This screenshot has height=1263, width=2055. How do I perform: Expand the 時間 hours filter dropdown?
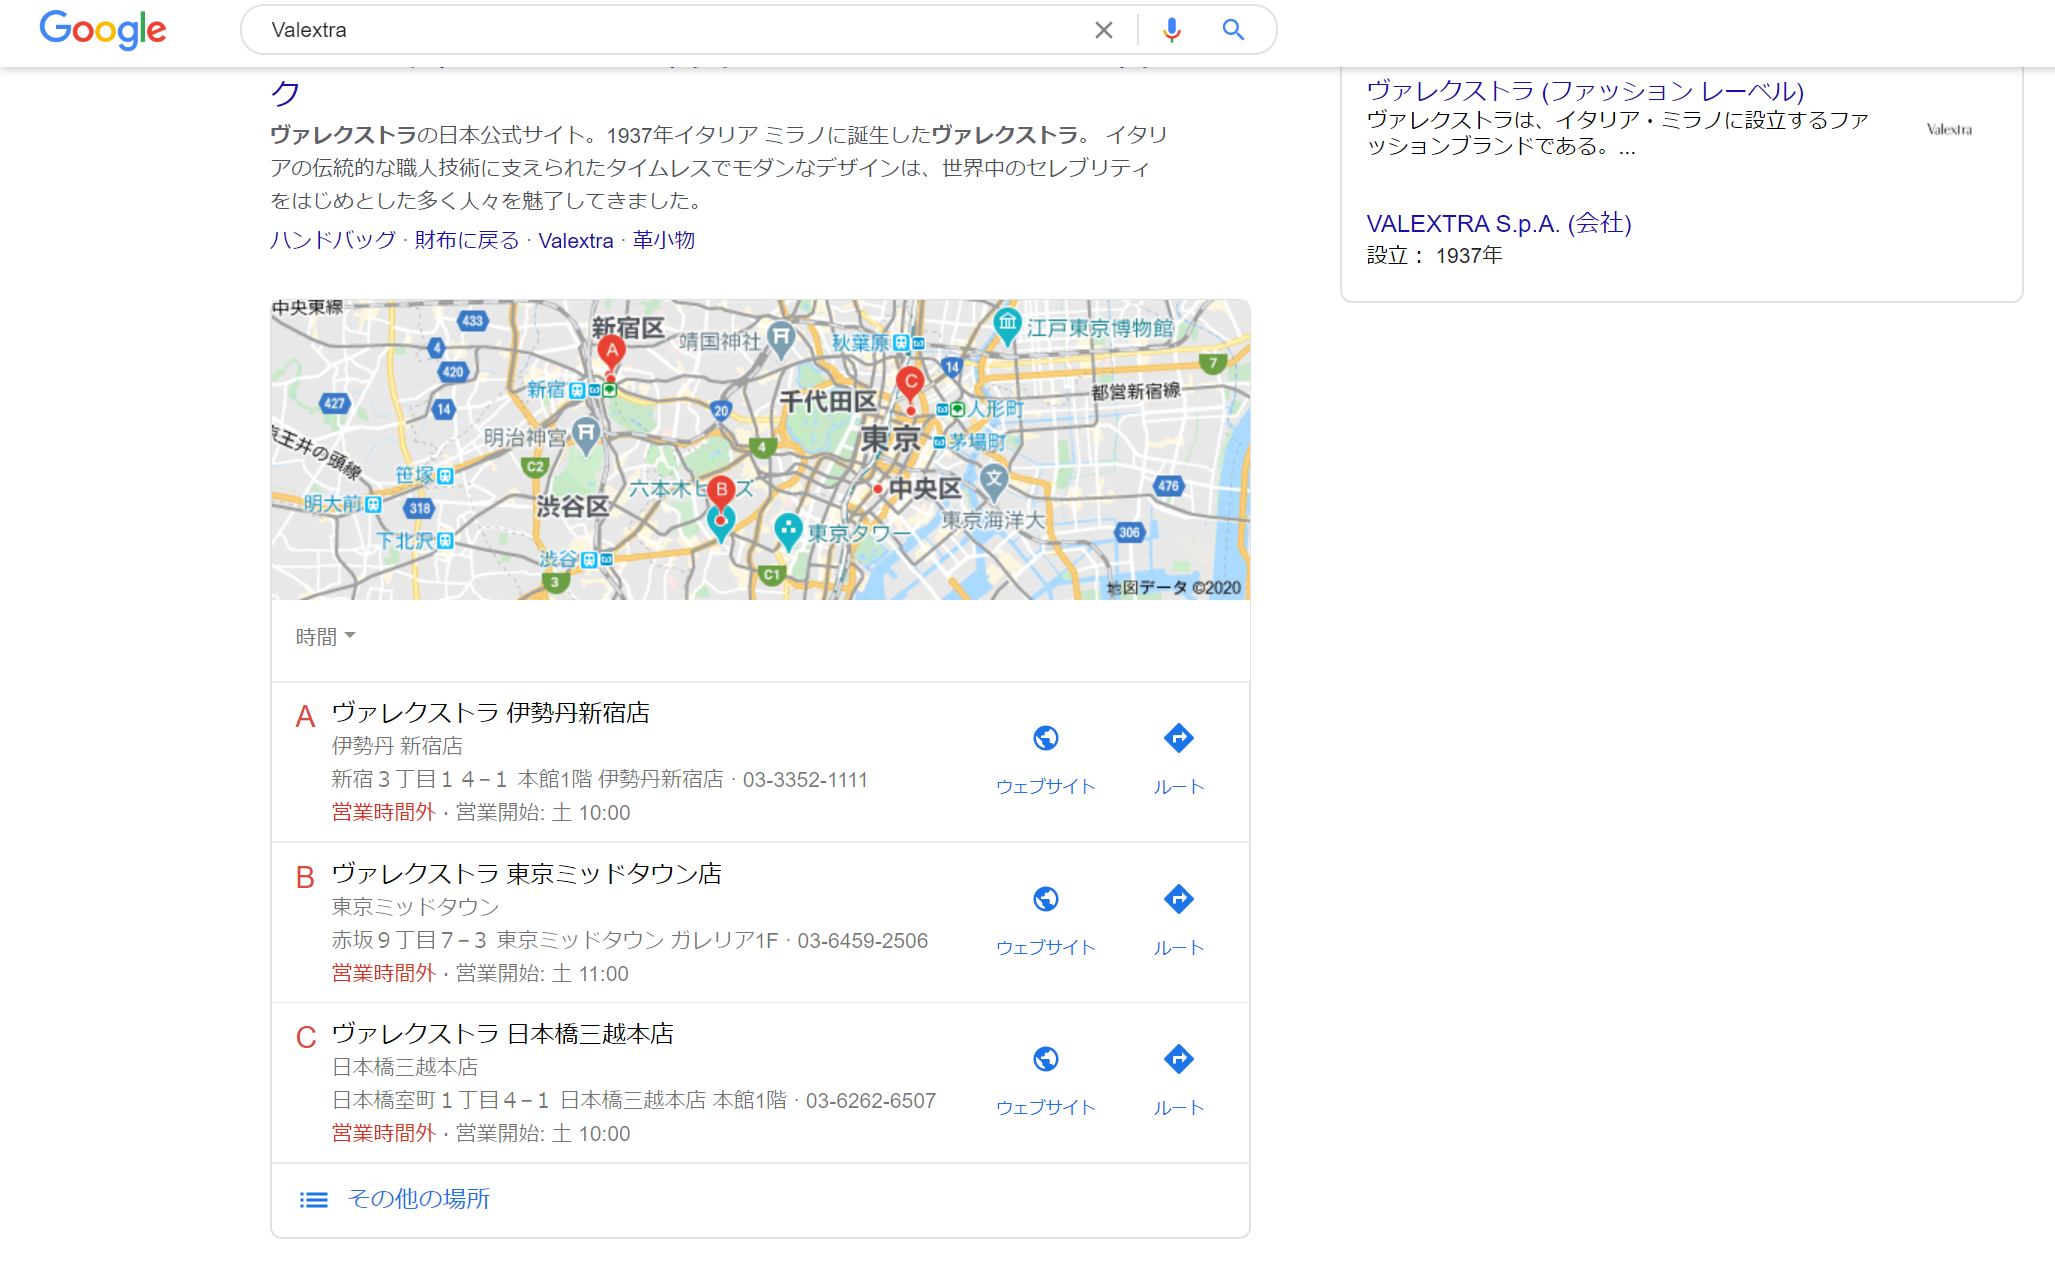(x=326, y=637)
